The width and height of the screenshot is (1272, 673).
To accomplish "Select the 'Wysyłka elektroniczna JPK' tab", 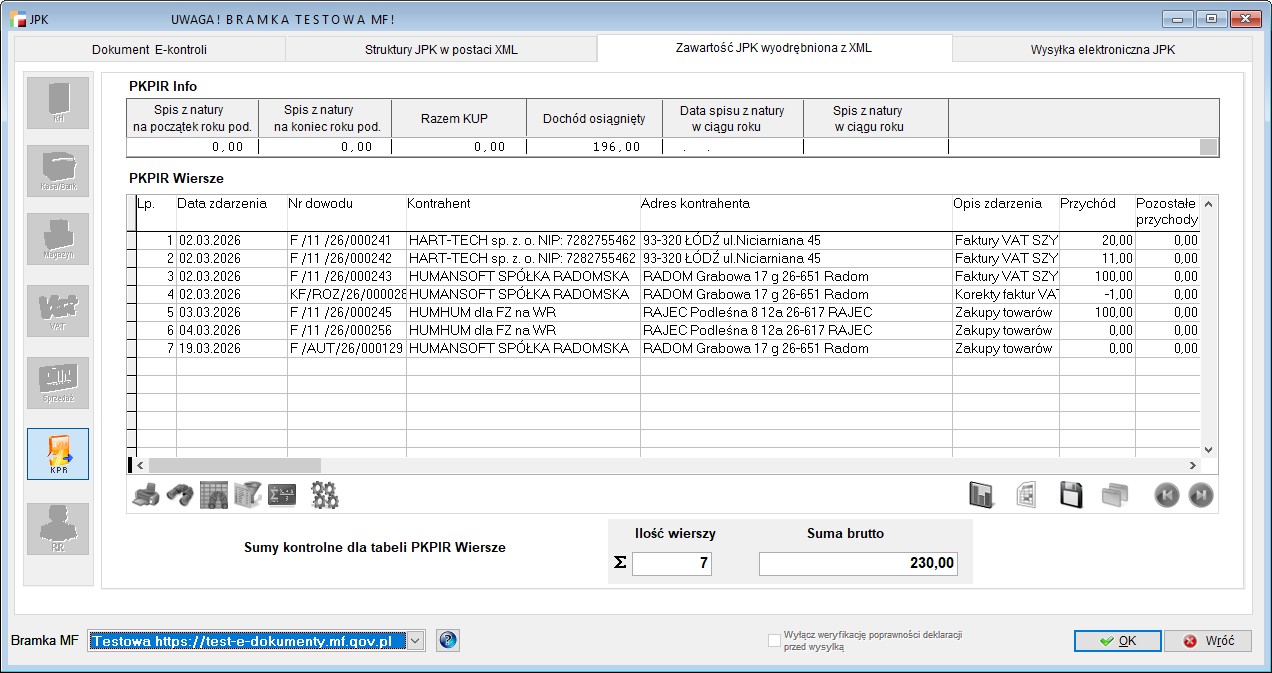I will (x=1102, y=49).
